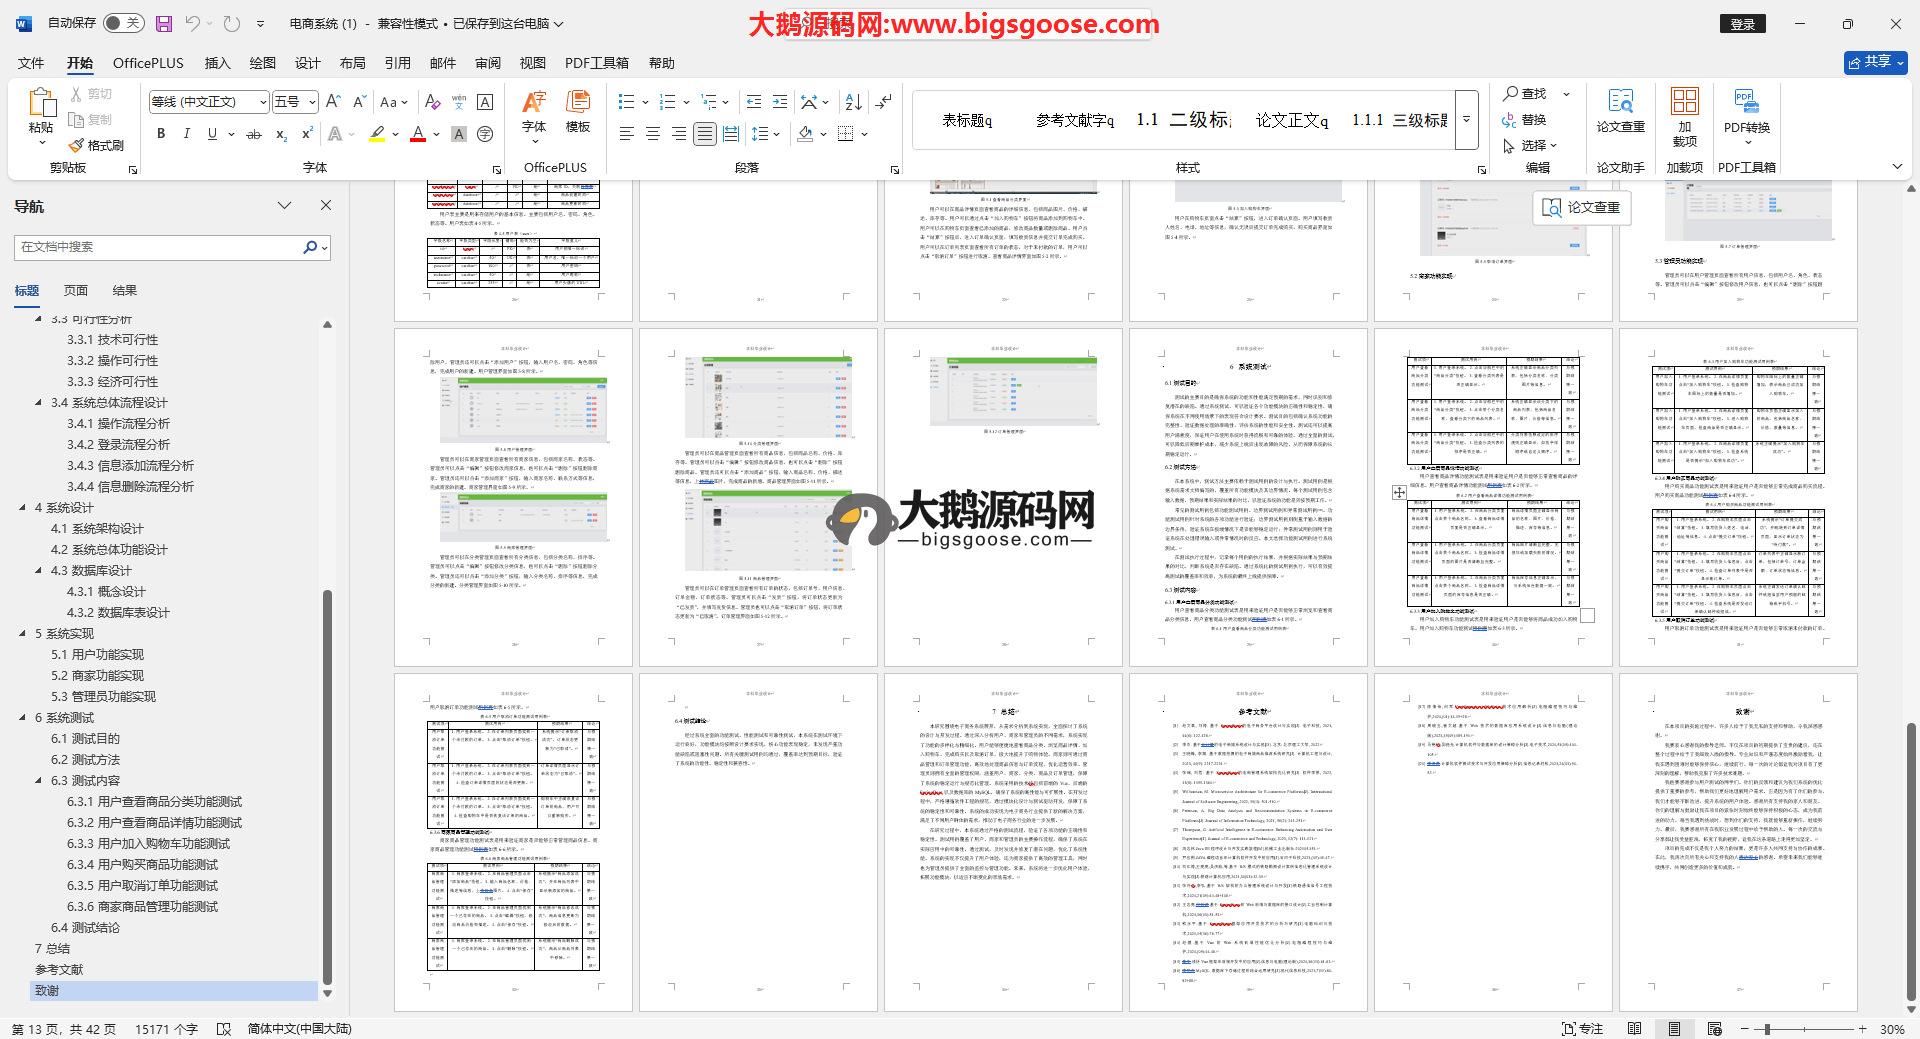Click the bullet list icon
1920x1039 pixels.
pyautogui.click(x=627, y=102)
